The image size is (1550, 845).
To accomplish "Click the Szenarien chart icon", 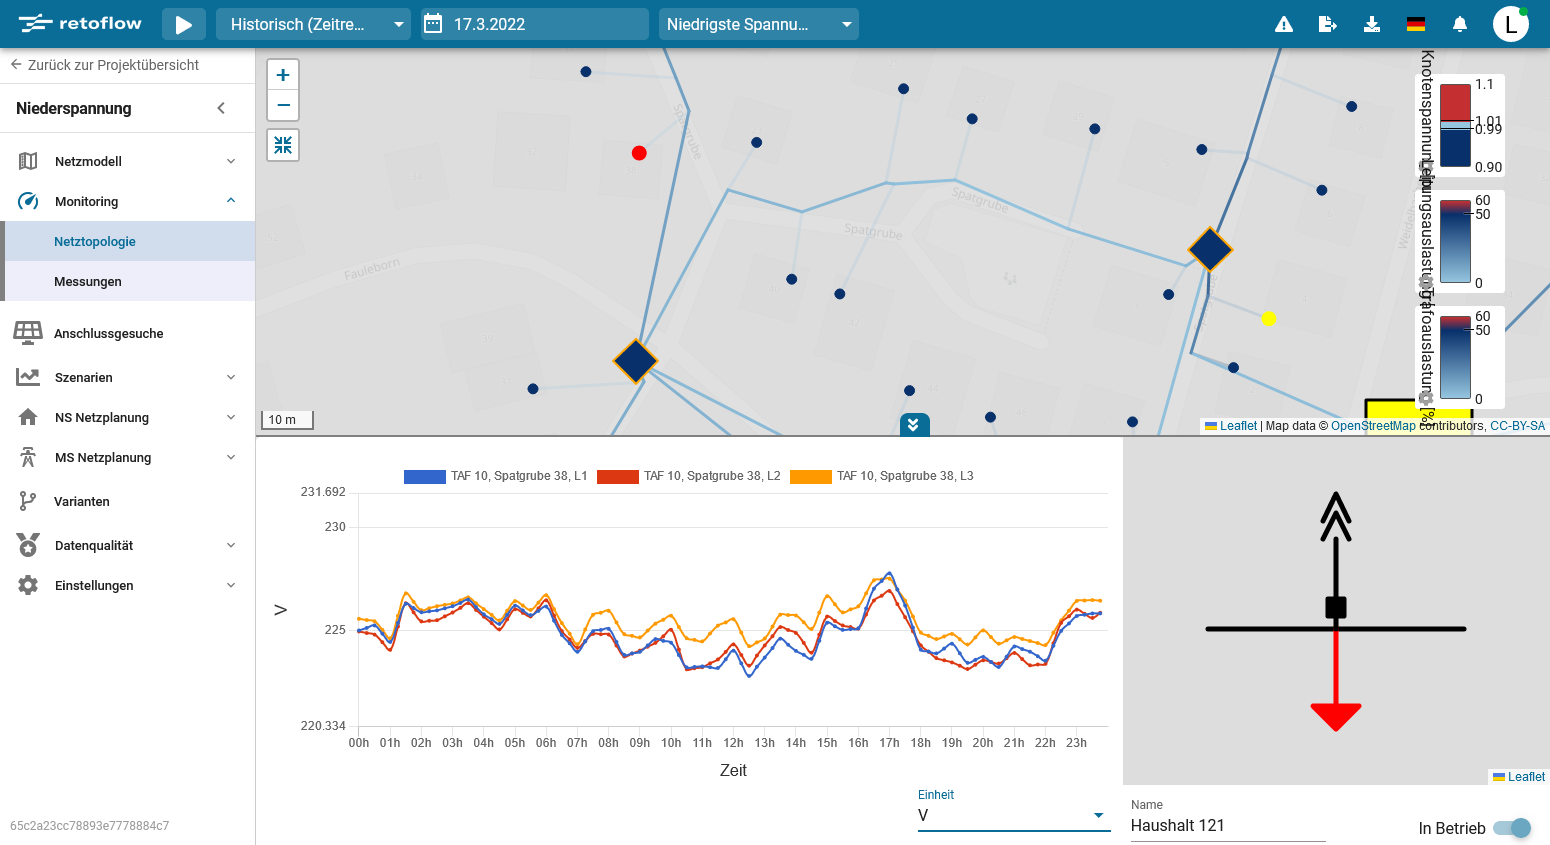I will pyautogui.click(x=28, y=377).
